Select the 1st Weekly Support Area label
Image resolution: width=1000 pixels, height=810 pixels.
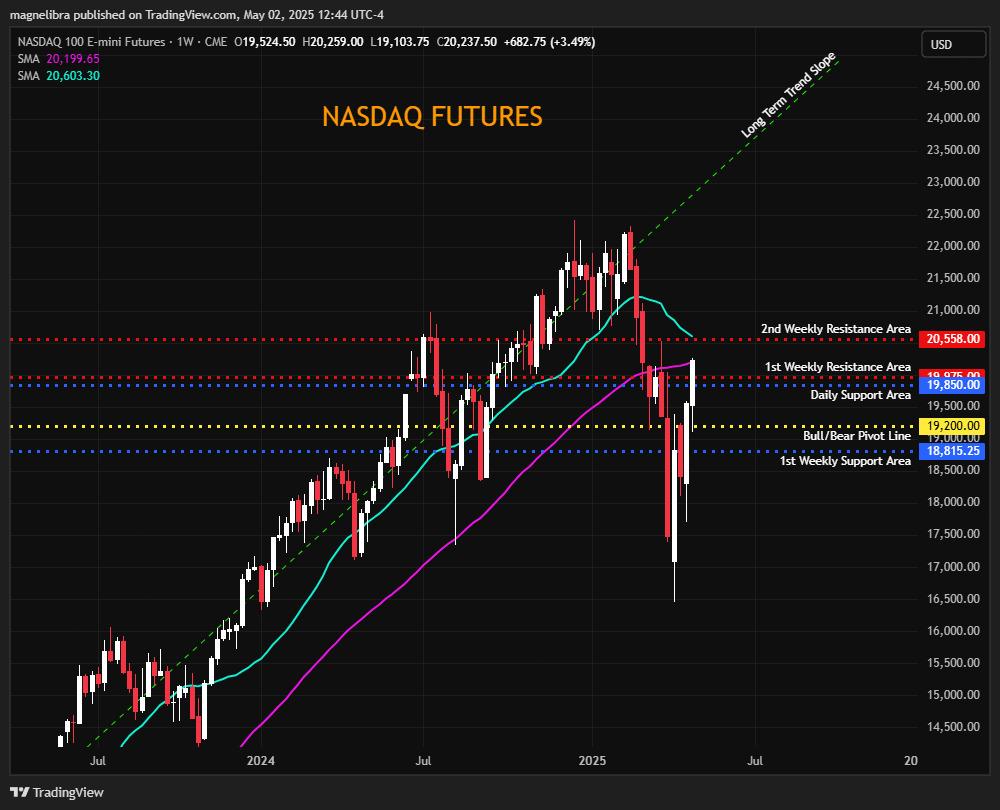(845, 460)
